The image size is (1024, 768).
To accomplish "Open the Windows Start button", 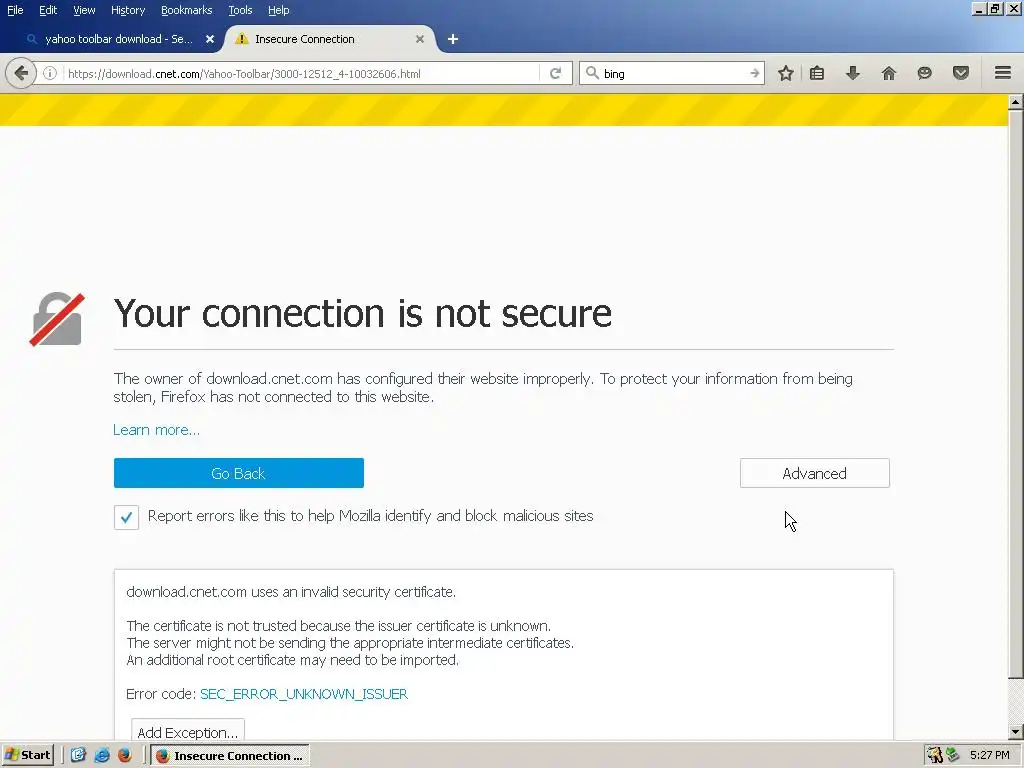I will [28, 755].
